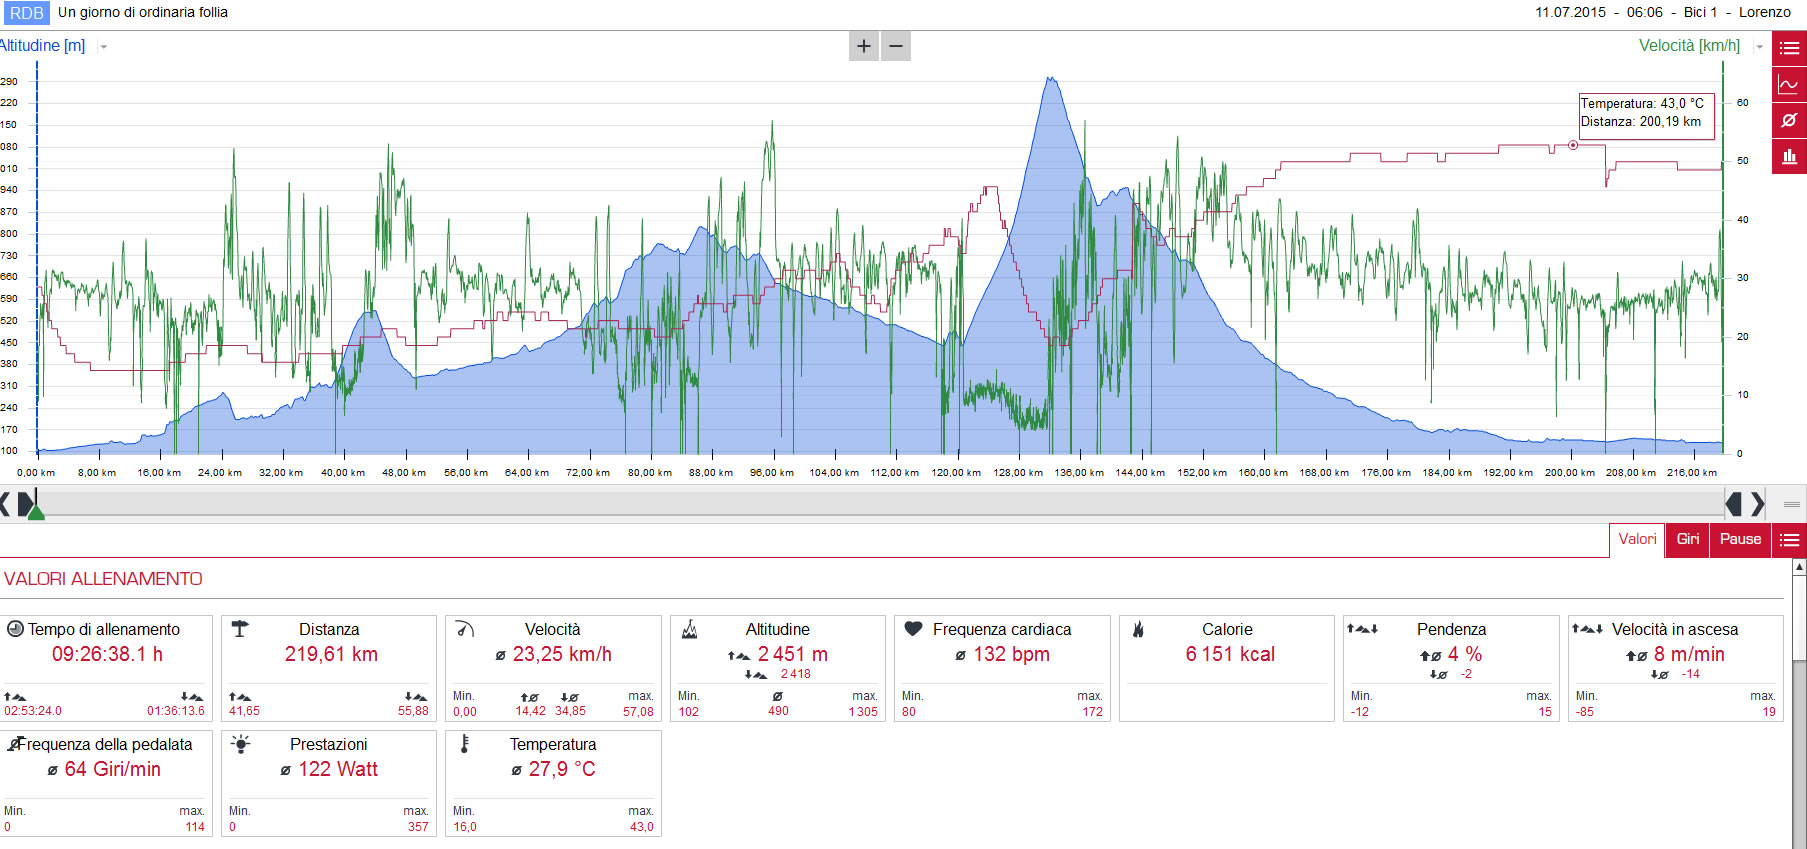The height and width of the screenshot is (849, 1807).
Task: Expand the Altitudine axis dropdown
Action: tap(103, 47)
